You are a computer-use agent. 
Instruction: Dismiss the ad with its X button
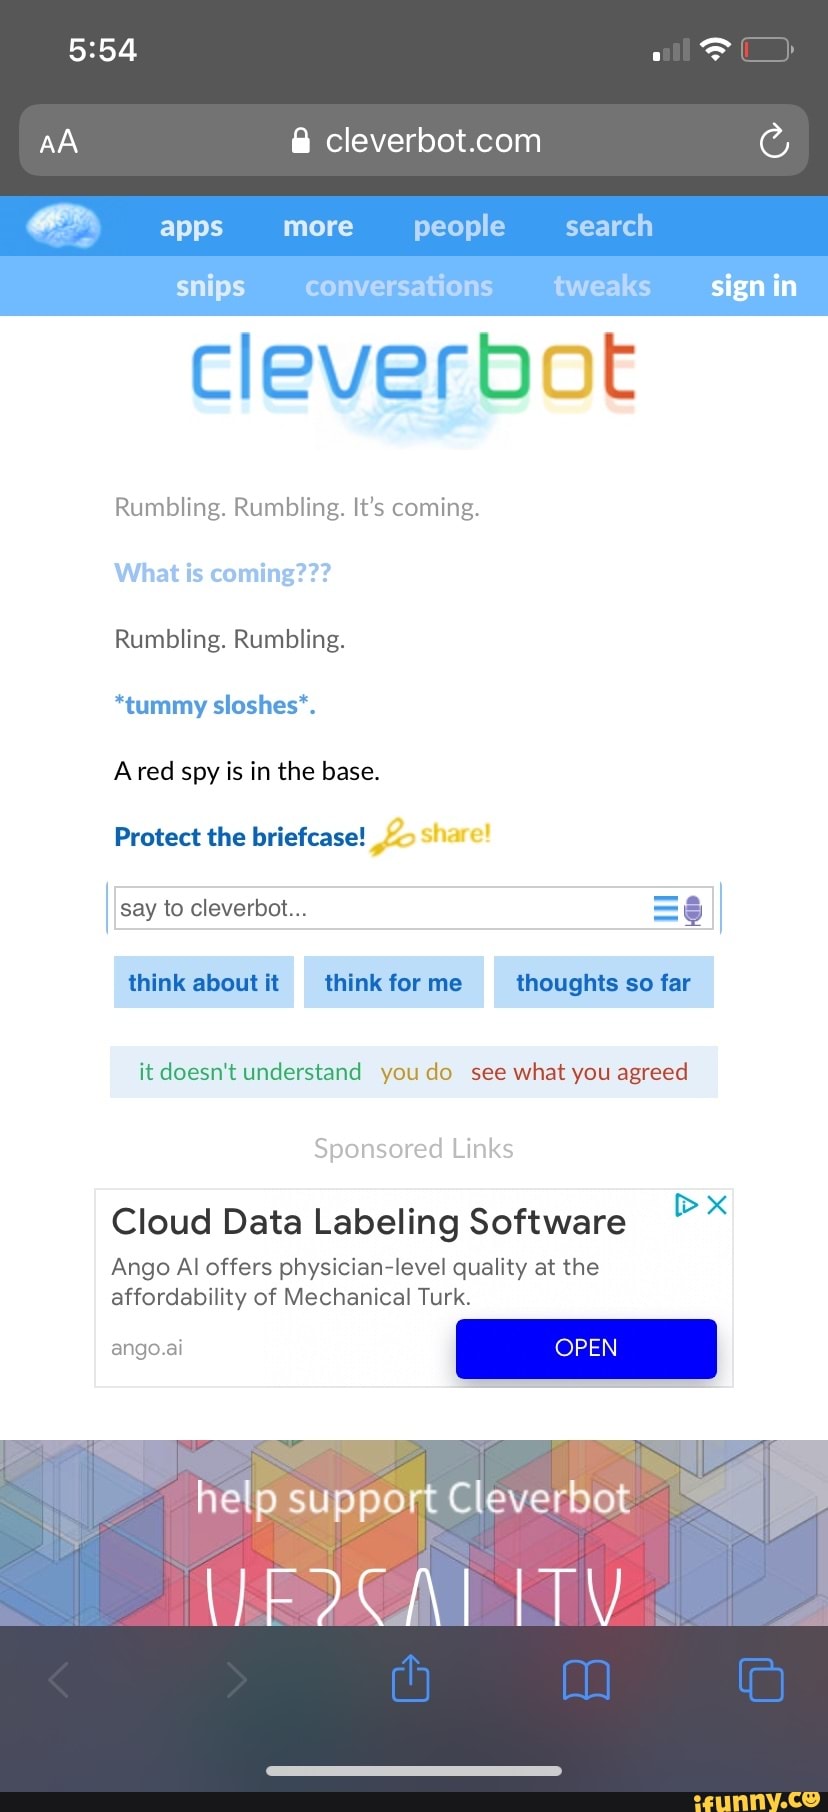[x=715, y=1205]
